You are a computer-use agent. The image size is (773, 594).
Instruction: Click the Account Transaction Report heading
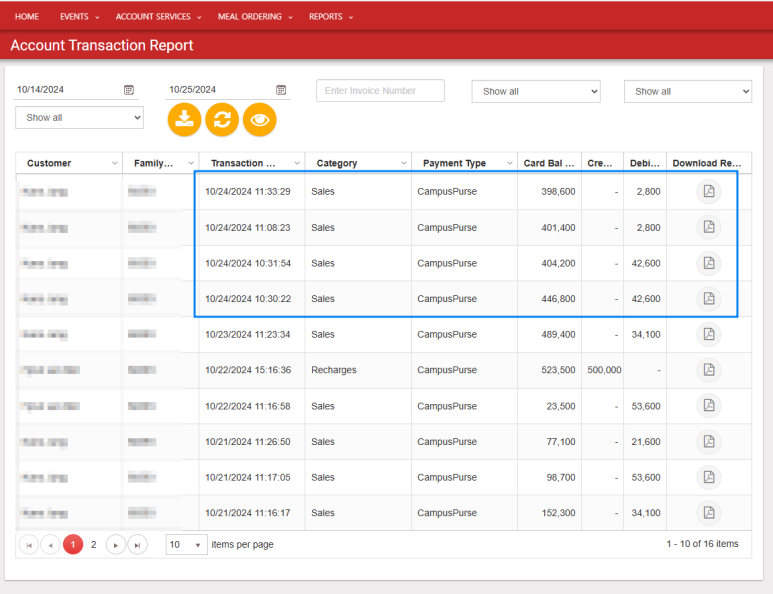[x=102, y=45]
